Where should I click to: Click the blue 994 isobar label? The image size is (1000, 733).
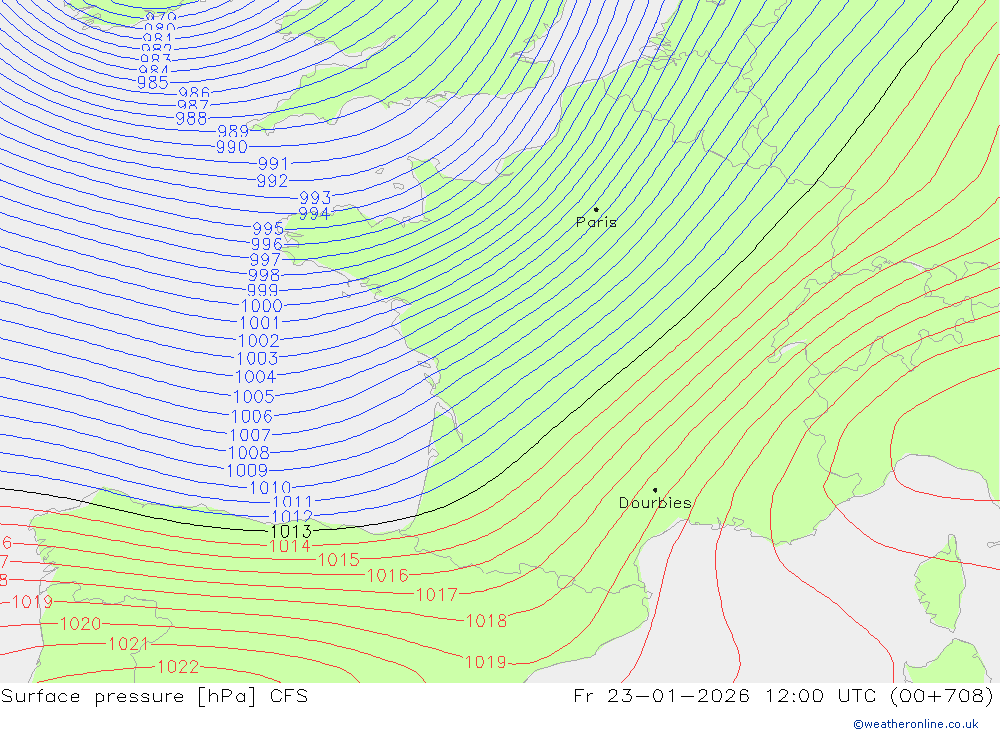314,214
